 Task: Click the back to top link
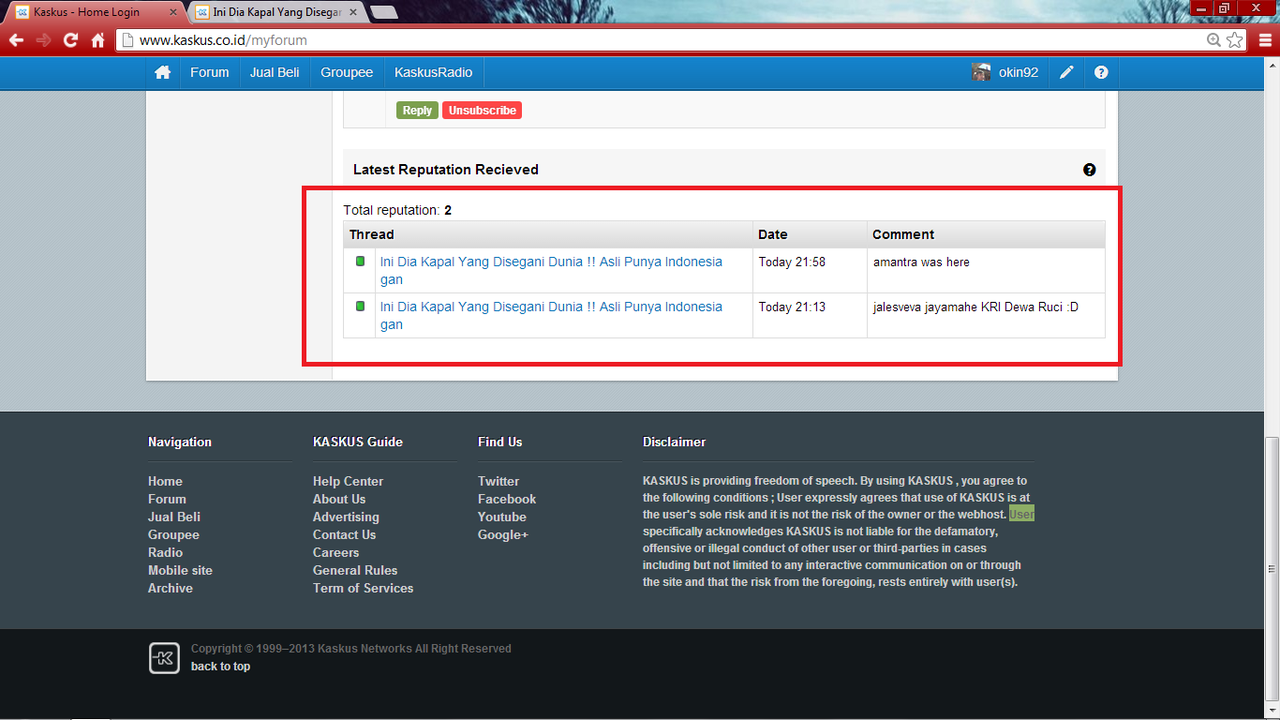click(220, 666)
